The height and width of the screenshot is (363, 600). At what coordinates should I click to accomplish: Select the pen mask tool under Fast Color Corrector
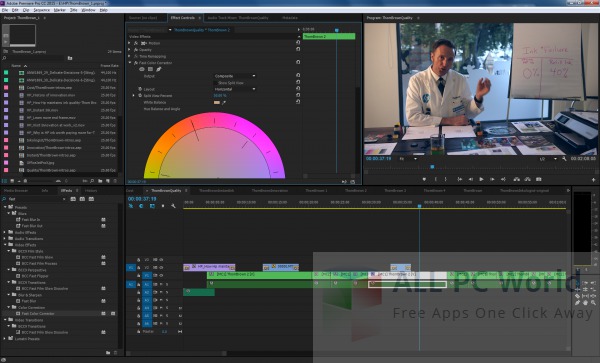pos(158,69)
